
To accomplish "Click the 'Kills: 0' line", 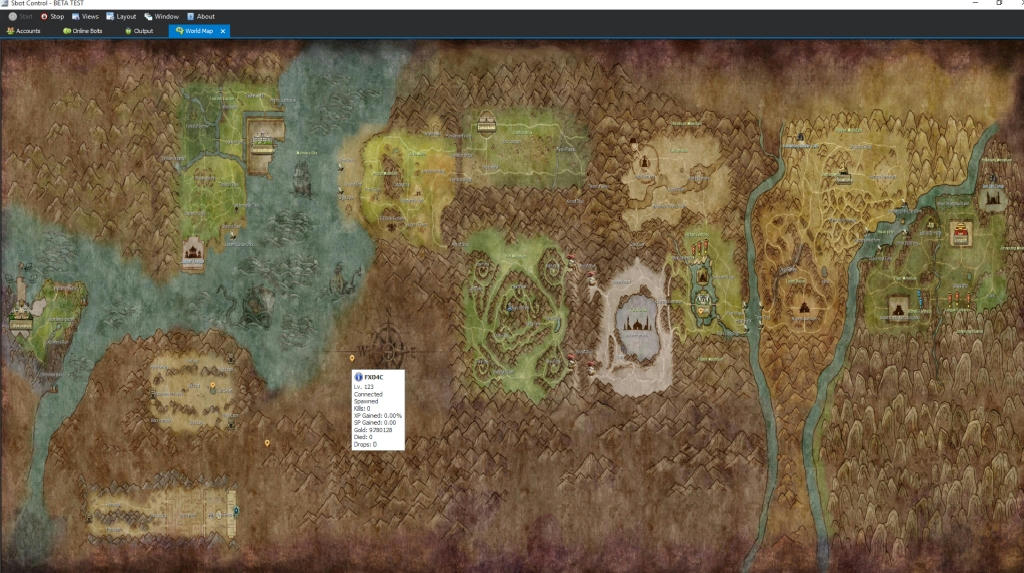I will pyautogui.click(x=362, y=408).
